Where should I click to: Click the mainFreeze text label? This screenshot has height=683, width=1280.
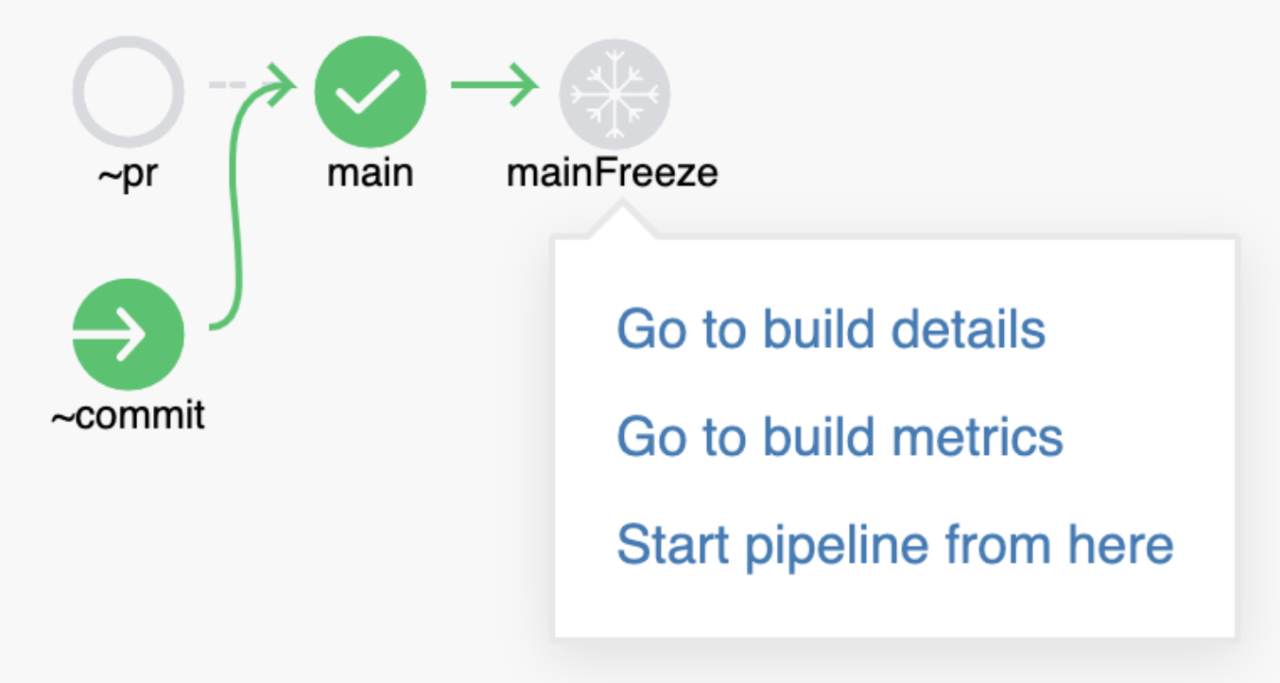[613, 173]
